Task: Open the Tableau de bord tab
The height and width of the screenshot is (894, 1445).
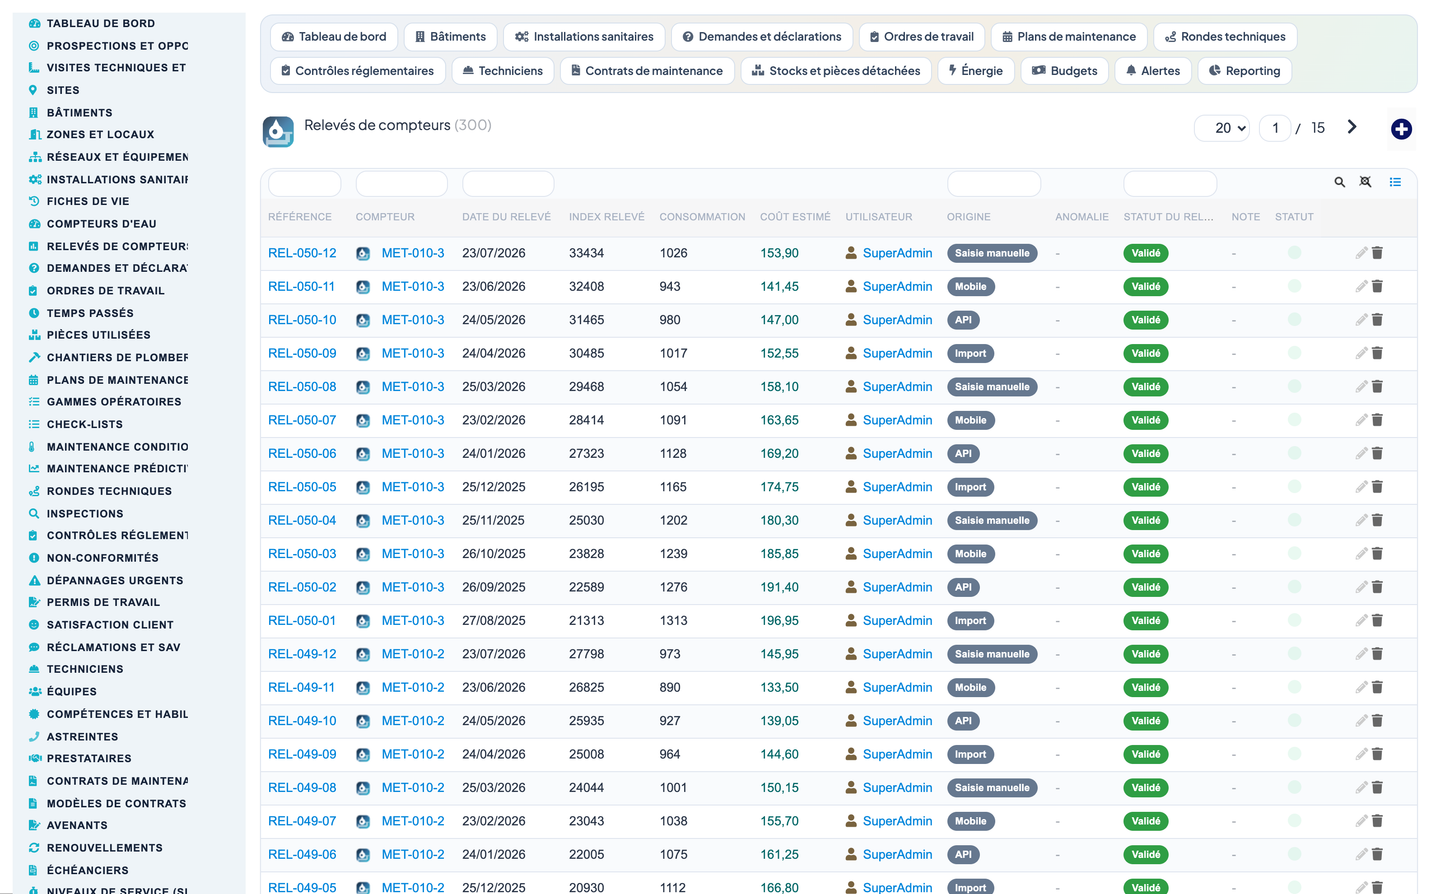Action: click(334, 37)
